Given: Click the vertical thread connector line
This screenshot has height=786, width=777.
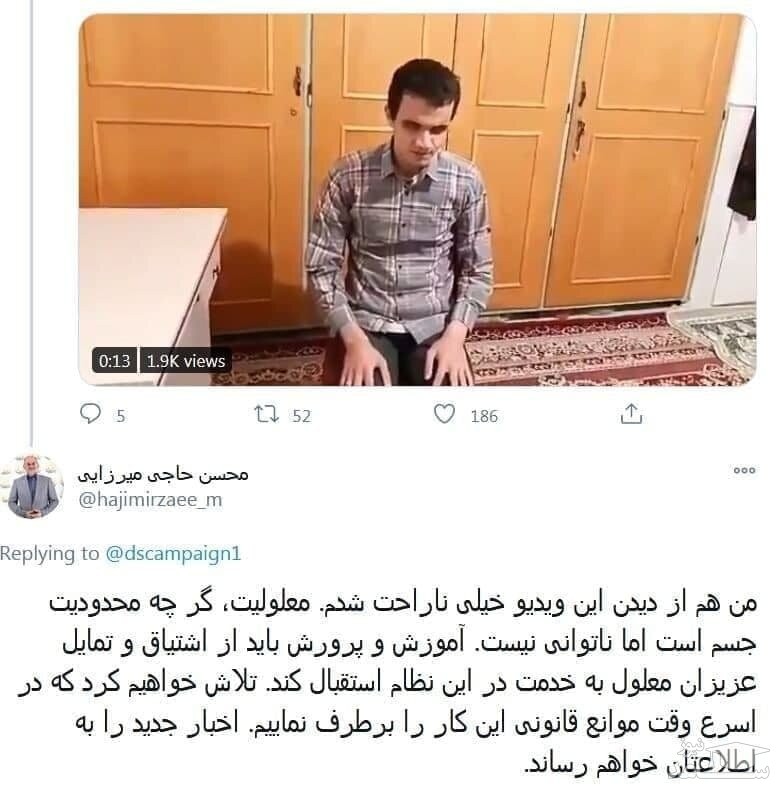Looking at the screenshot, I should click(x=32, y=221).
